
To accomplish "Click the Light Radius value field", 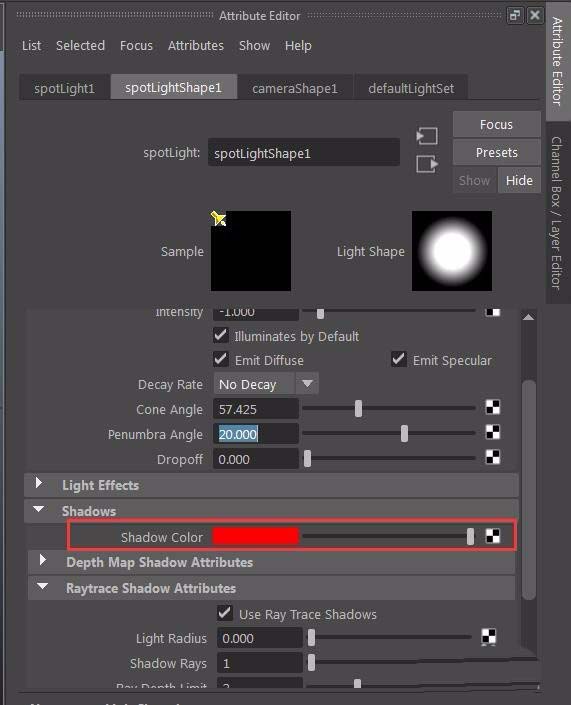I will point(259,638).
